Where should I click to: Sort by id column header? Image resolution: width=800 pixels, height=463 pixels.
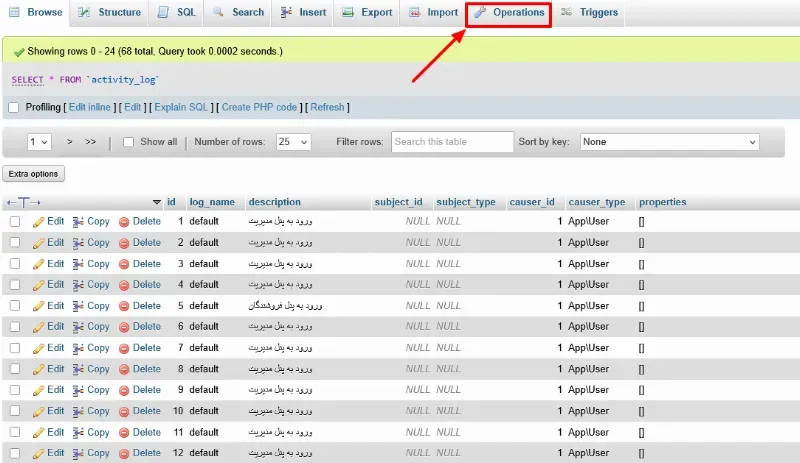(x=171, y=202)
